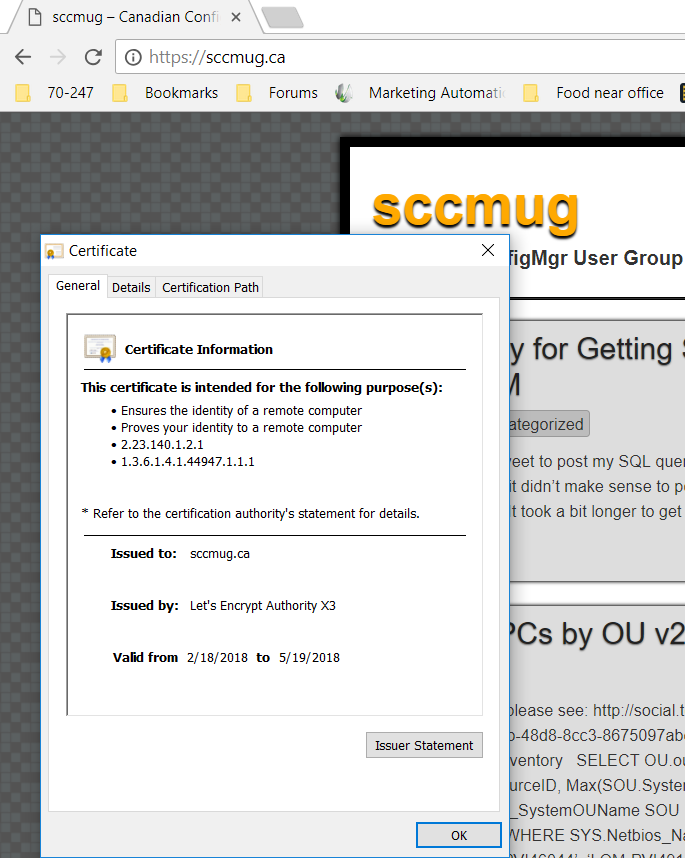The image size is (685, 858).
Task: Click the http://social.t link in the post
Action: 638,710
